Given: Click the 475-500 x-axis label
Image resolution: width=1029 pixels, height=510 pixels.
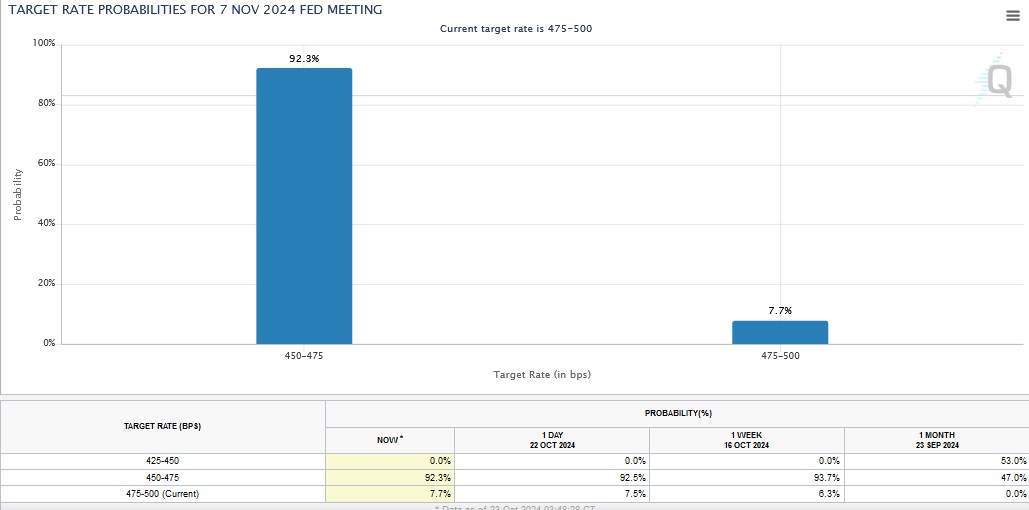Looking at the screenshot, I should point(780,356).
